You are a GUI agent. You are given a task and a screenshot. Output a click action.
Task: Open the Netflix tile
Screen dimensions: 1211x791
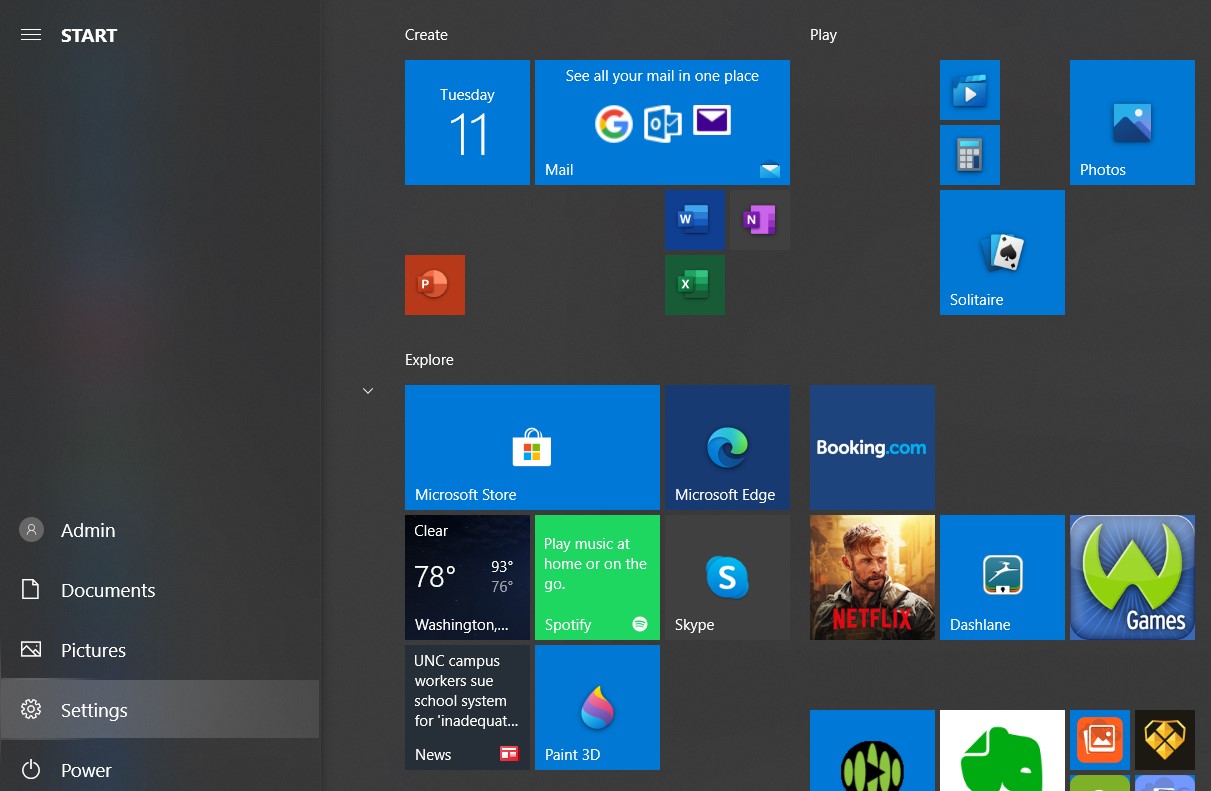872,577
